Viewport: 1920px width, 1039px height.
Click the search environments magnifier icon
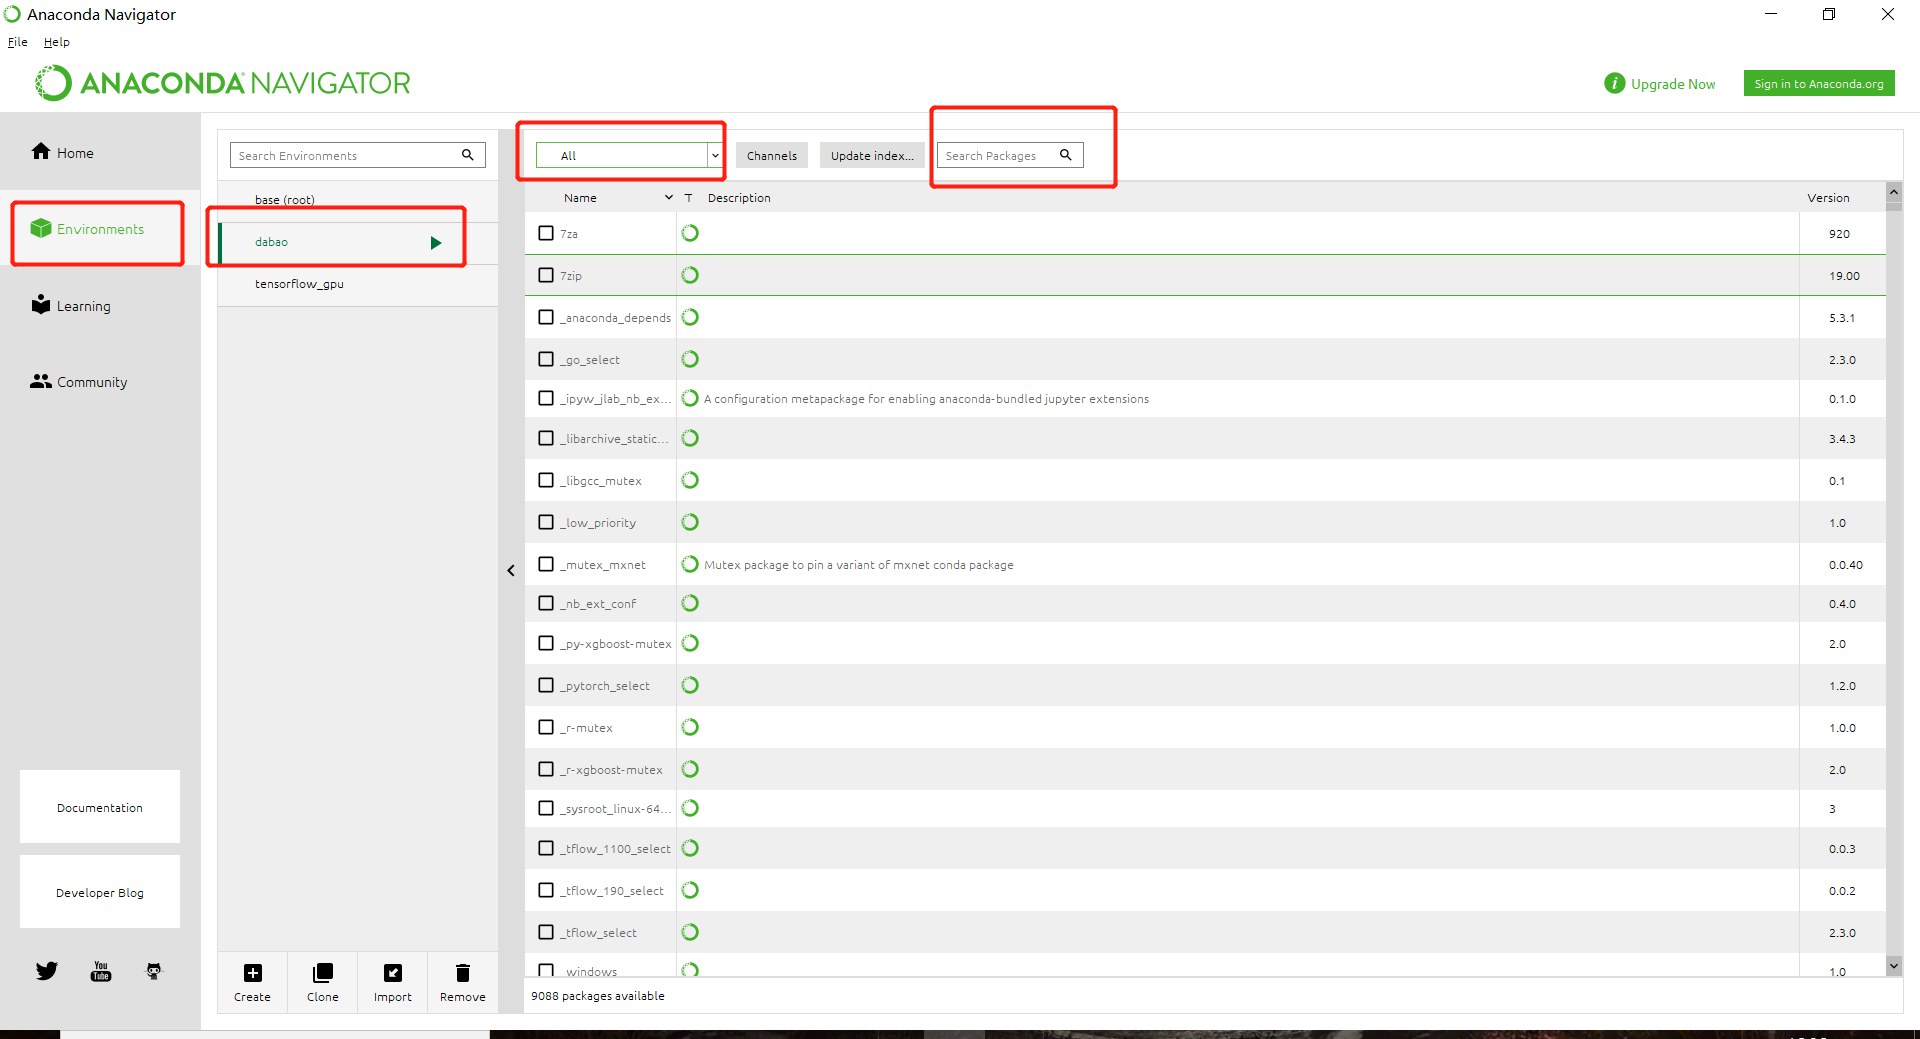468,155
